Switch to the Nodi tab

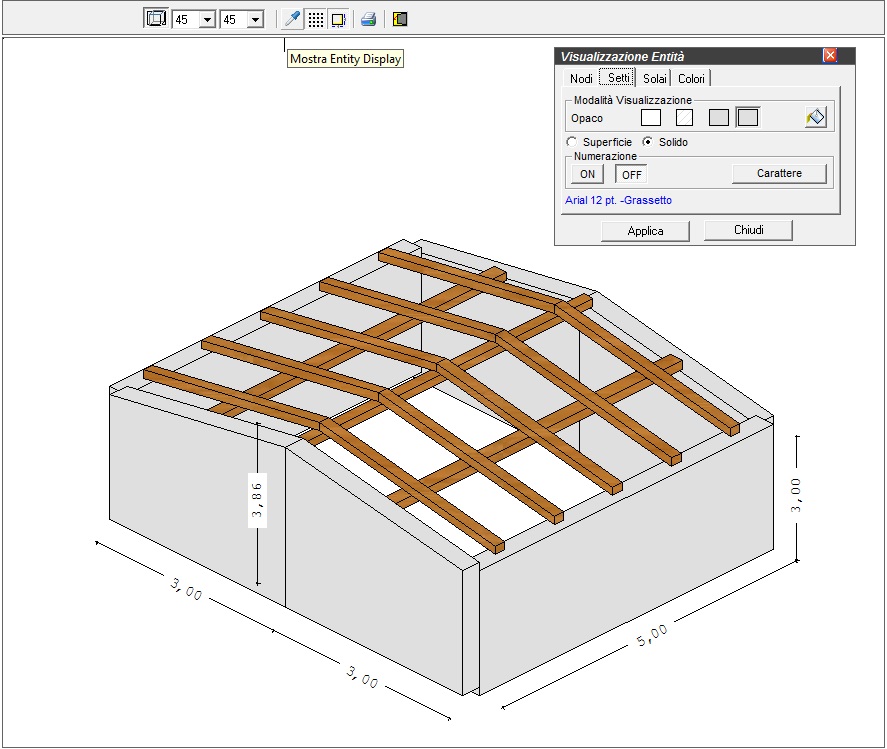581,79
